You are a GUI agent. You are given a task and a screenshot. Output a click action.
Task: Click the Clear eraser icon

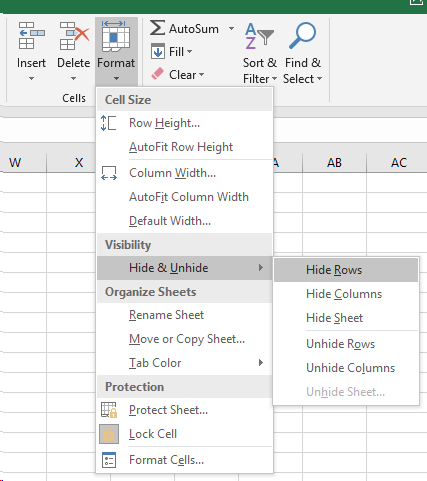point(158,74)
